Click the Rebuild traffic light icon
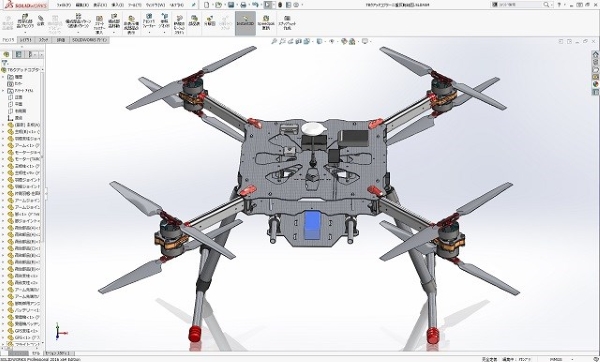The width and height of the screenshot is (600, 362). tap(280, 5)
